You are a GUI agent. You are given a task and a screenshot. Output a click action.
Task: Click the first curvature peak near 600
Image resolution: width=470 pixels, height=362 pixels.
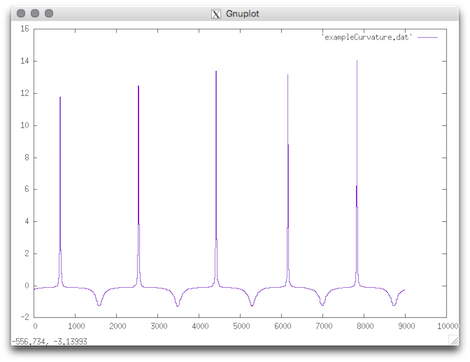tap(60, 97)
